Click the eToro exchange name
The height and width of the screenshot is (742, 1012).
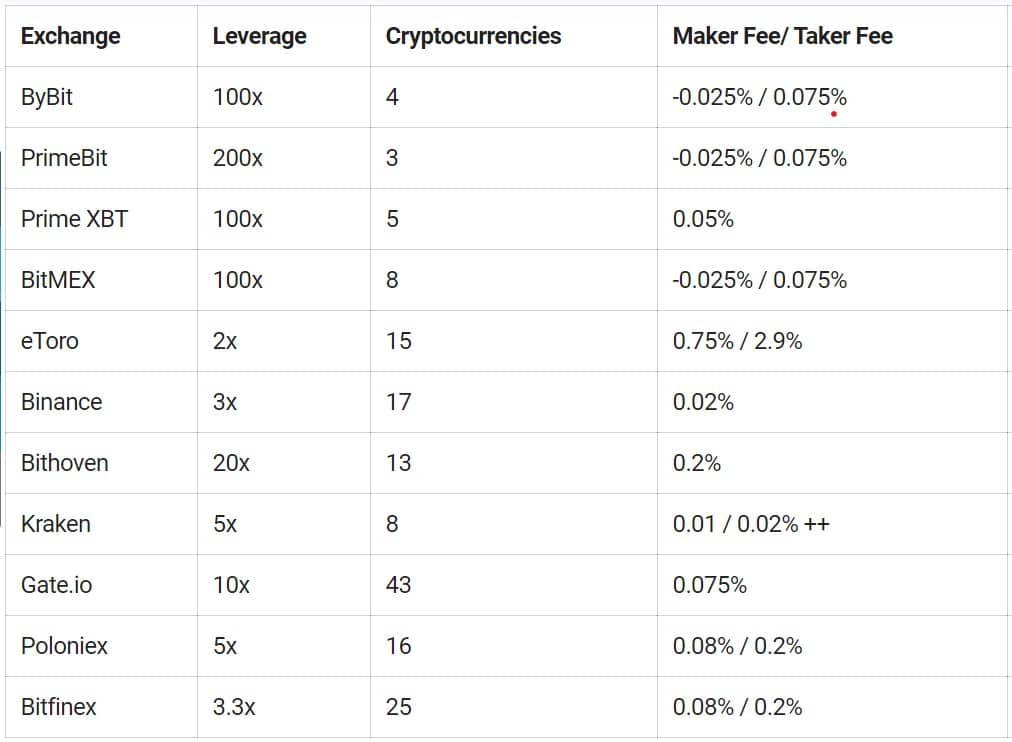click(x=49, y=342)
